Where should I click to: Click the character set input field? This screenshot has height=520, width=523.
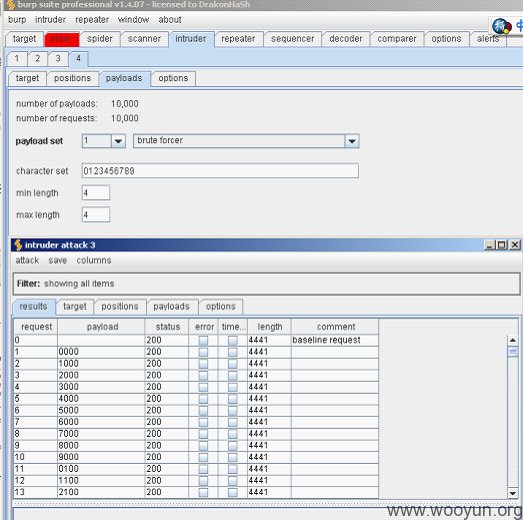click(x=220, y=171)
